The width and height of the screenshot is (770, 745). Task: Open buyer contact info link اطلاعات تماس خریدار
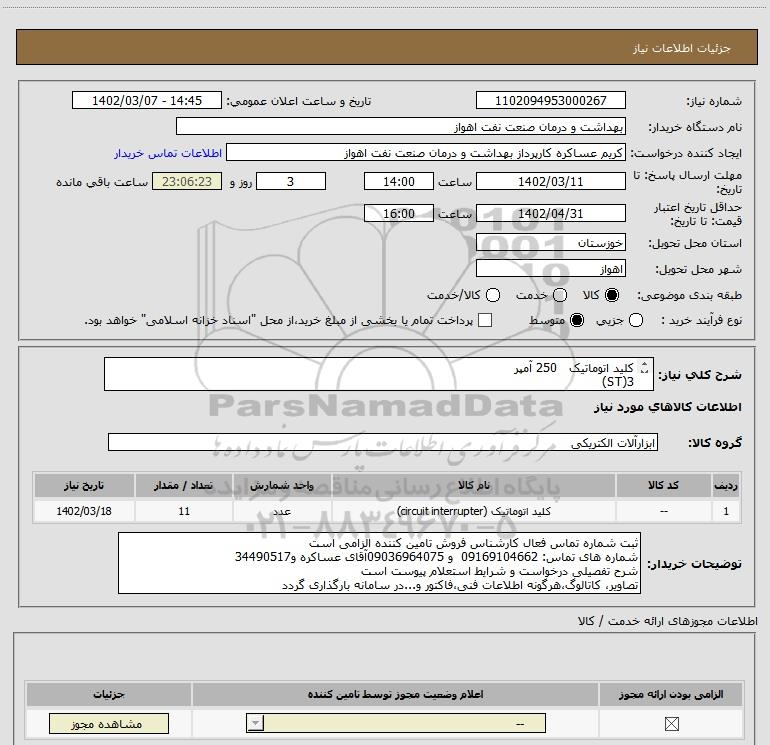pos(168,153)
